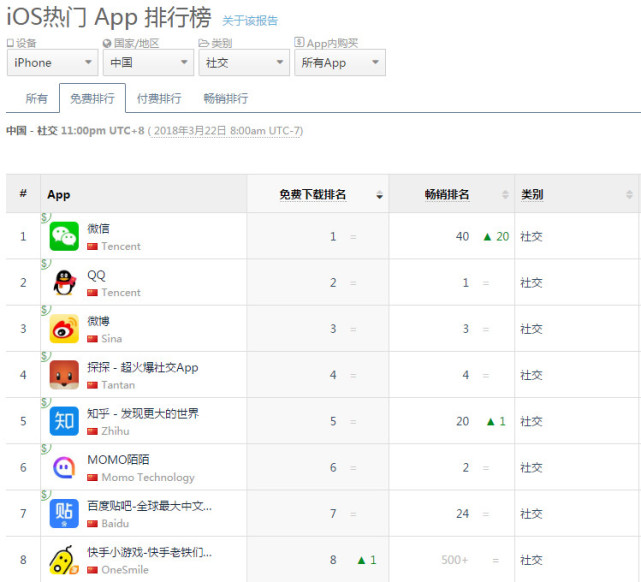
Task: Open the Weibo app icon
Action: pyautogui.click(x=64, y=329)
